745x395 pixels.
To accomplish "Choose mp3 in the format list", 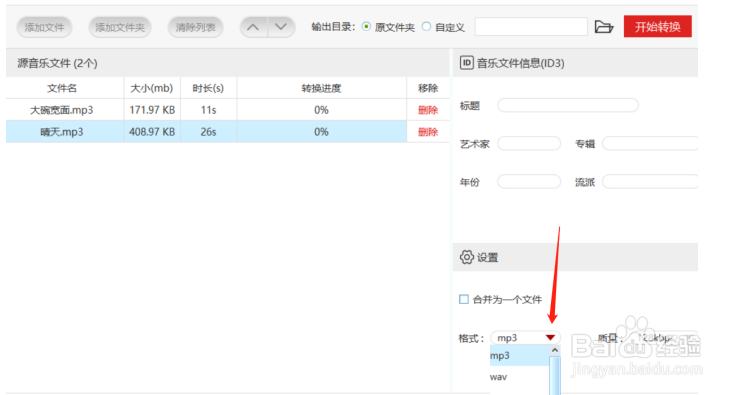I will pyautogui.click(x=519, y=356).
